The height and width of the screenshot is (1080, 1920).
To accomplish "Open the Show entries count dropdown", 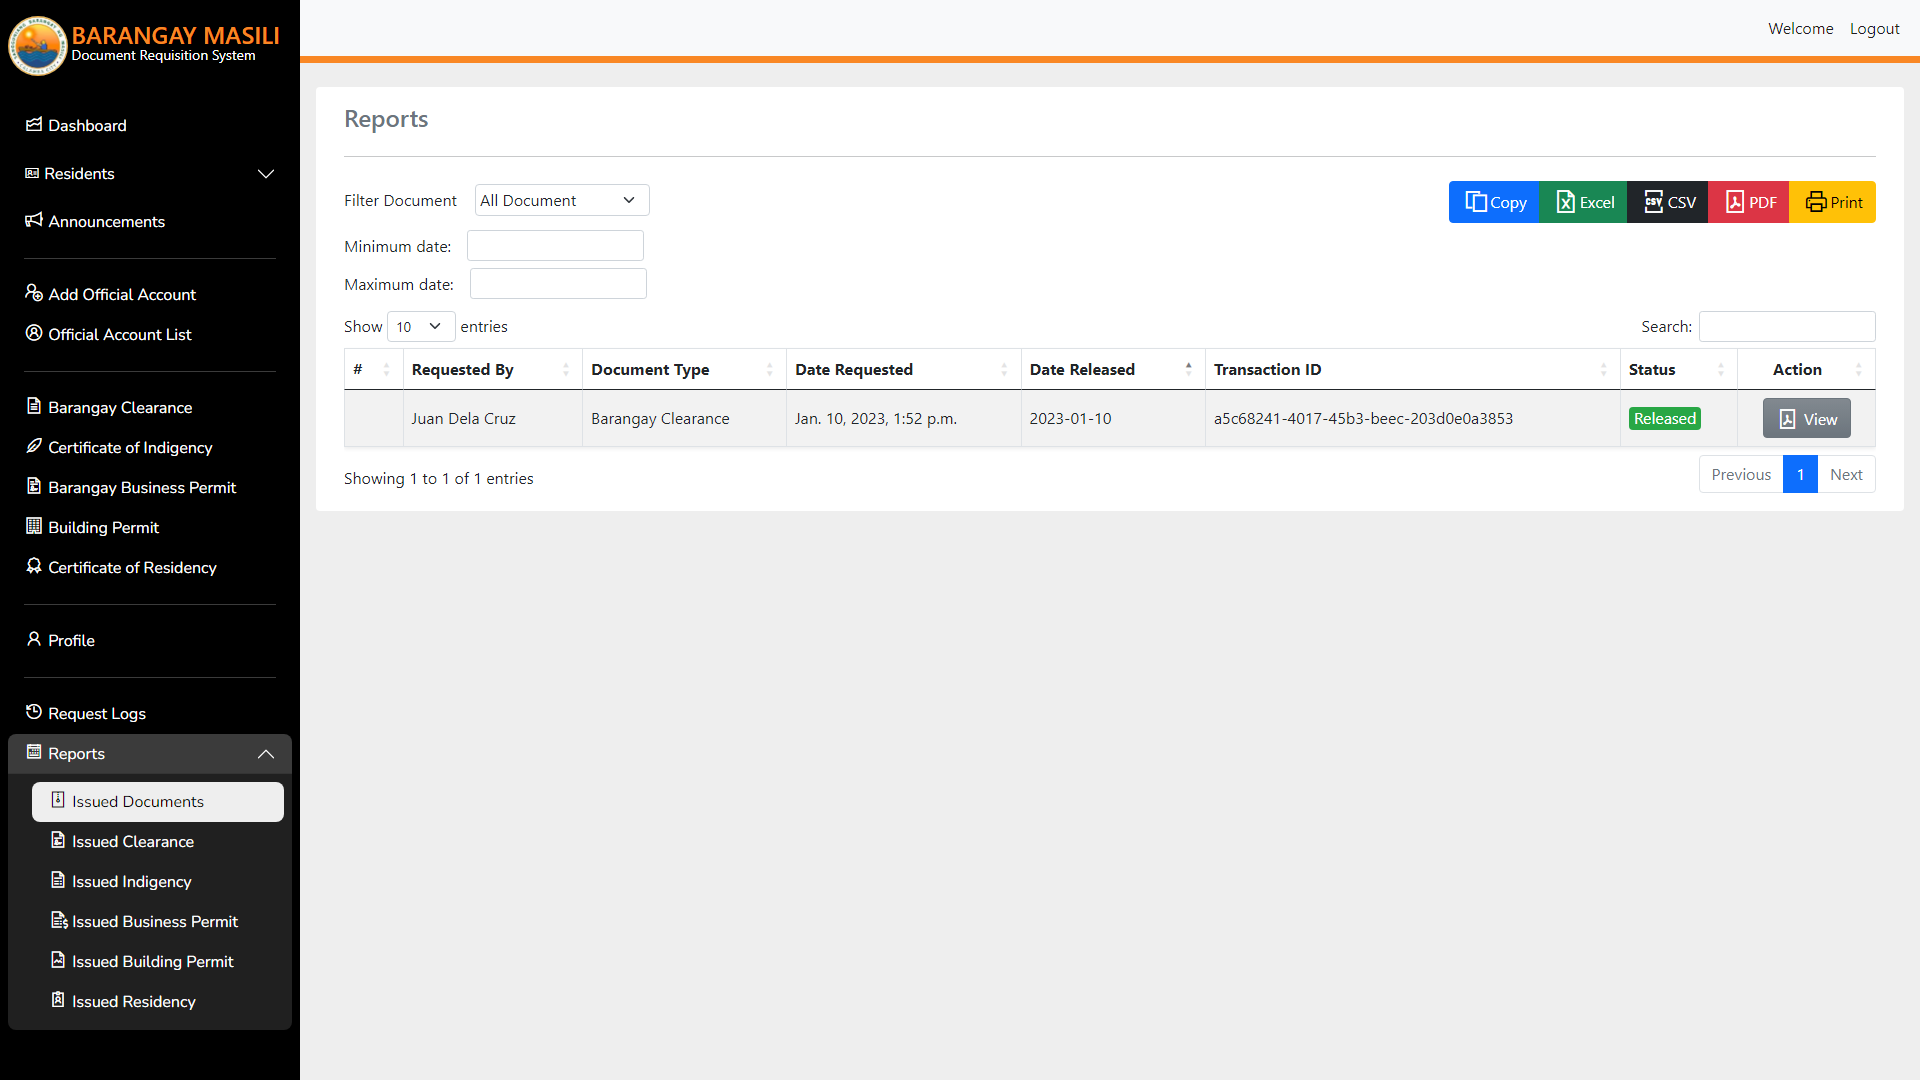I will click(420, 327).
